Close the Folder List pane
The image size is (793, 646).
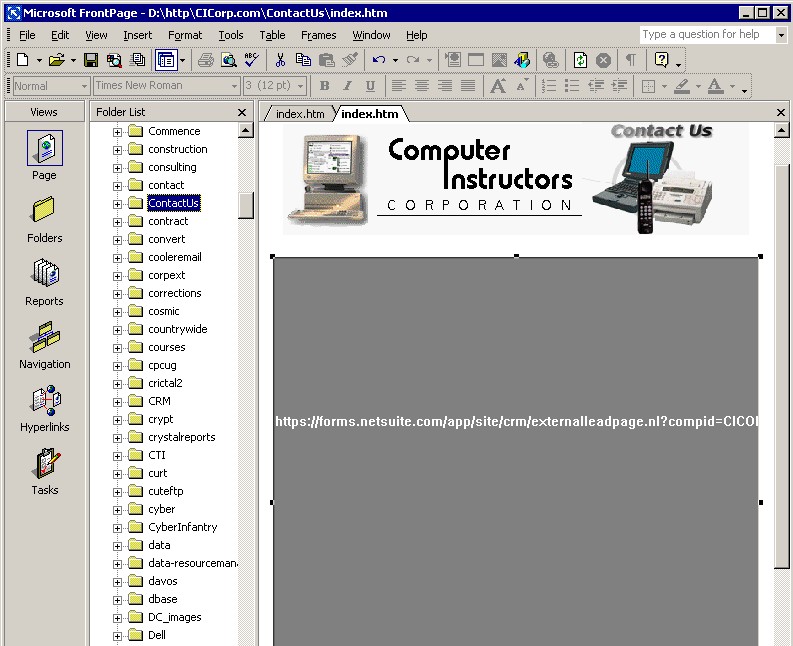[242, 112]
